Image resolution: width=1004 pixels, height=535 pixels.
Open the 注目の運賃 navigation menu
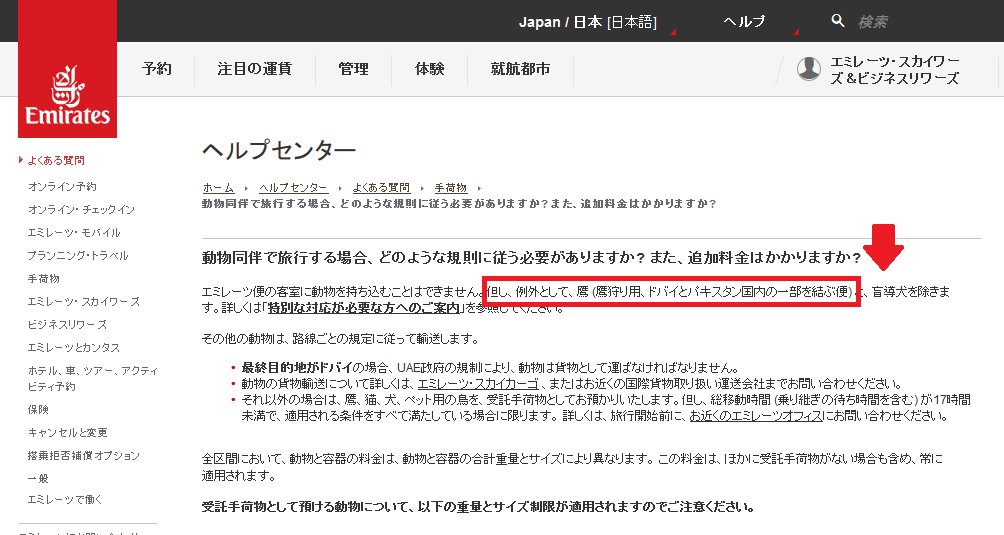click(x=254, y=68)
